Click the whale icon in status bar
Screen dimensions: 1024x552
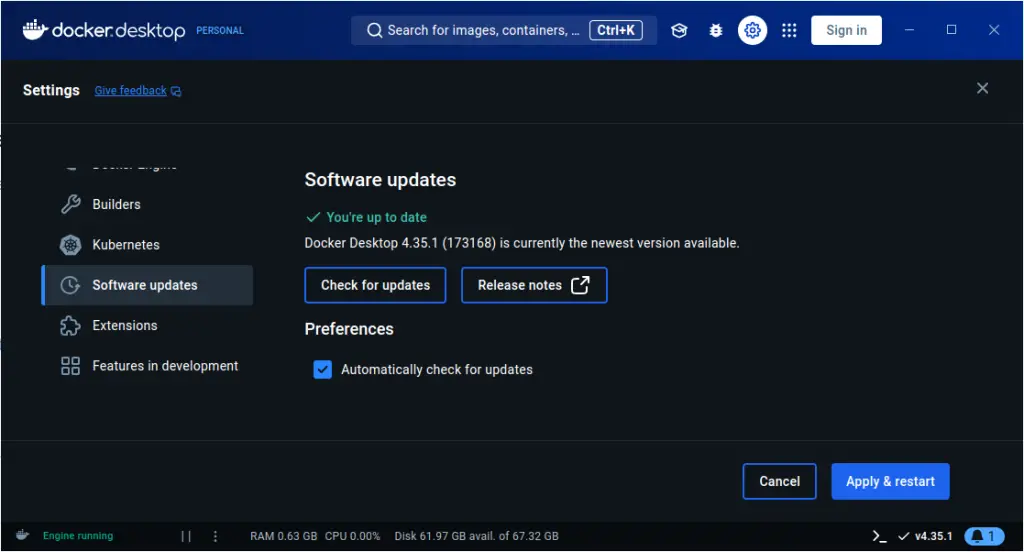22,535
